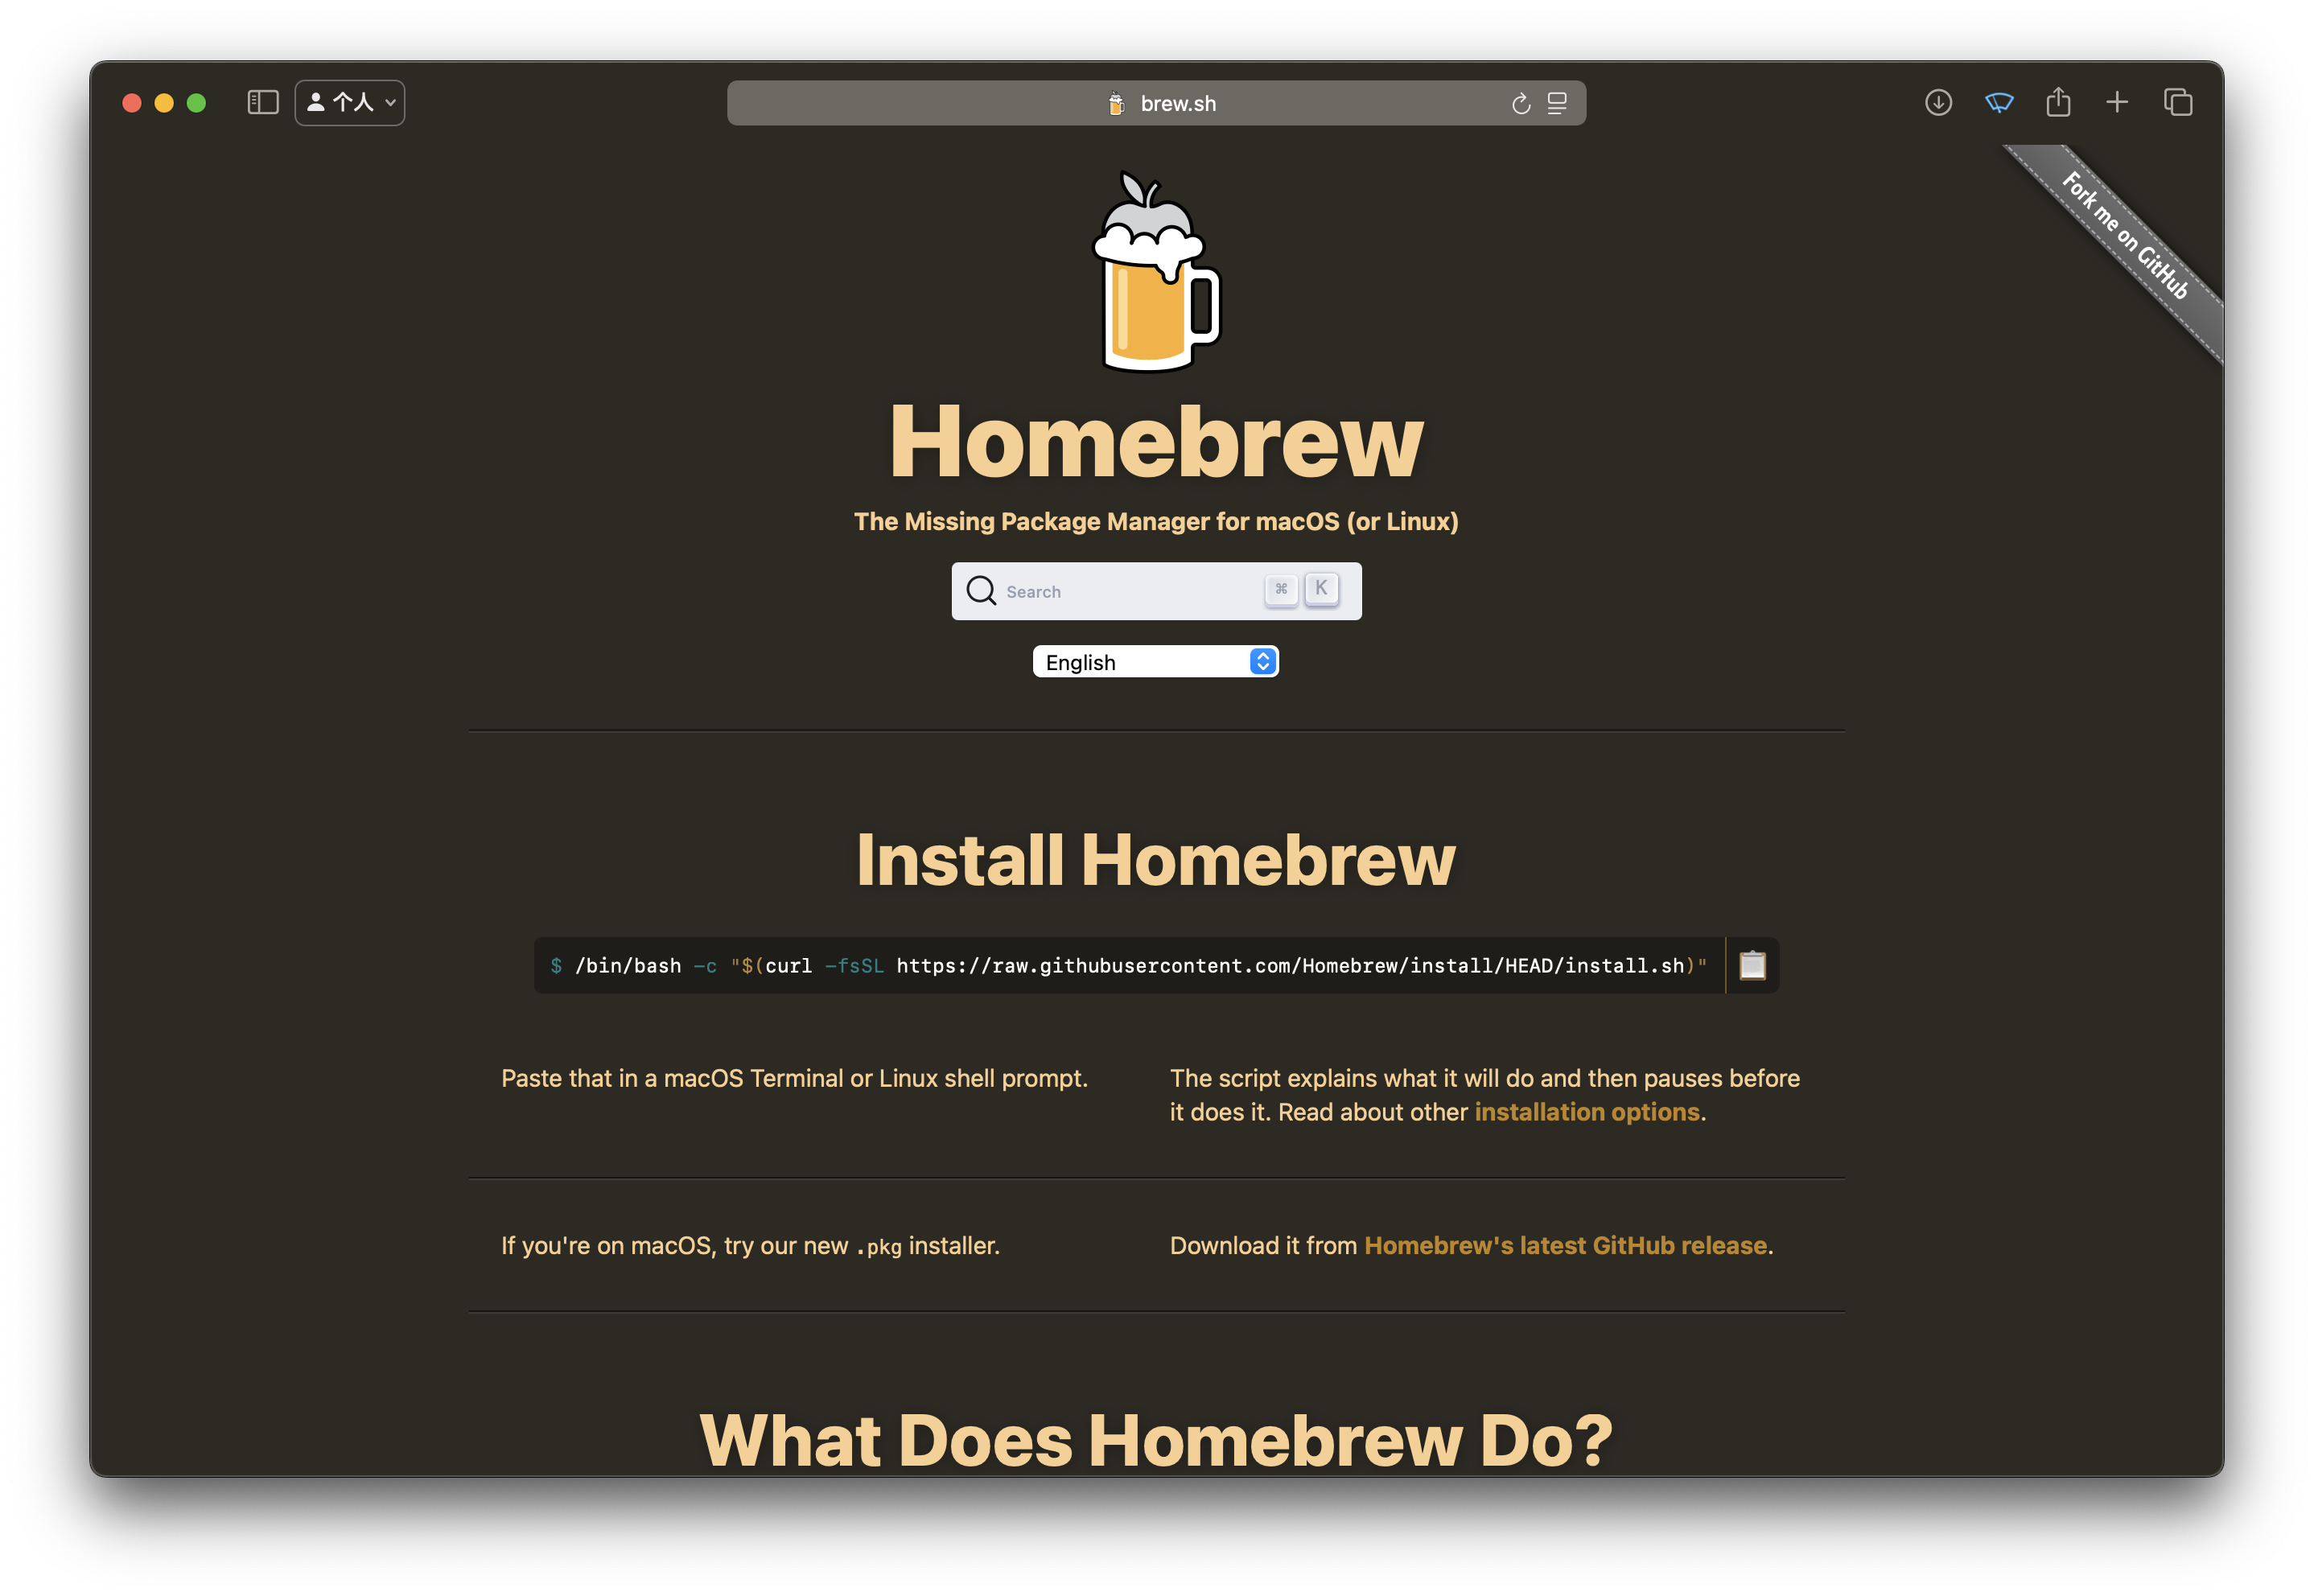This screenshot has height=1596, width=2314.
Task: Open the Share icon menu
Action: tap(2058, 103)
